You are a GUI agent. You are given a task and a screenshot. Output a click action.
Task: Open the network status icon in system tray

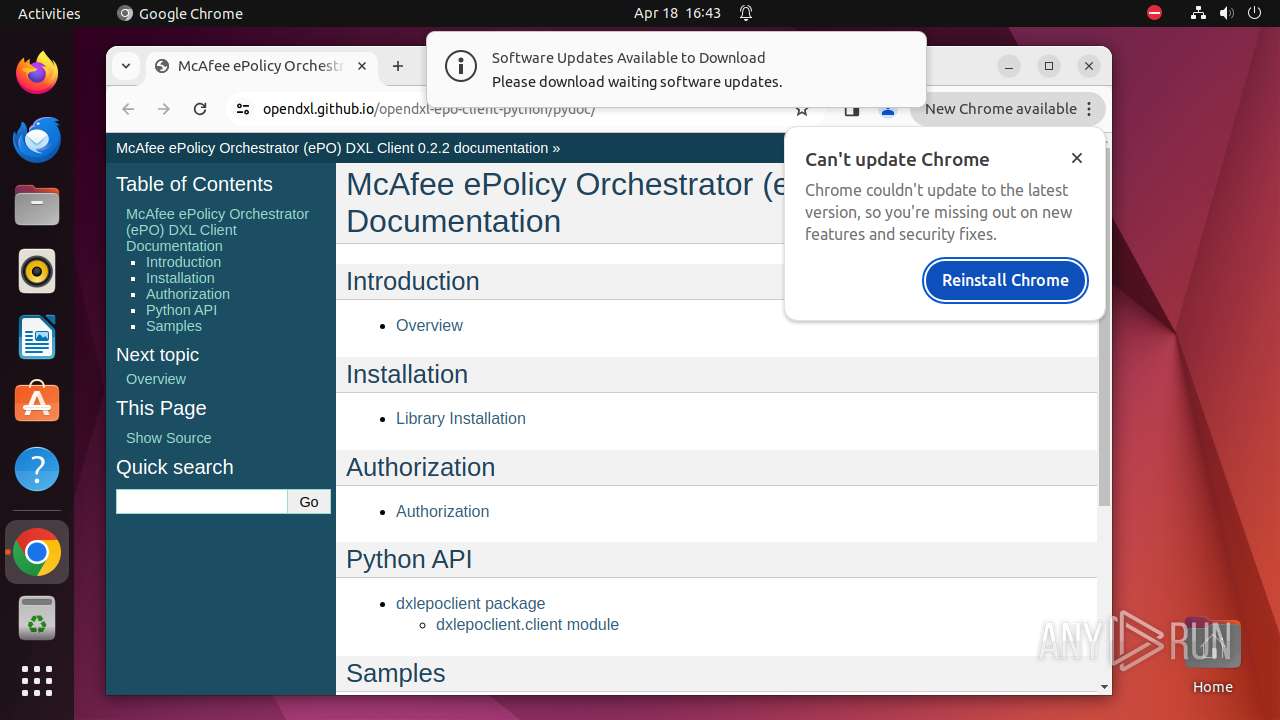tap(1198, 13)
